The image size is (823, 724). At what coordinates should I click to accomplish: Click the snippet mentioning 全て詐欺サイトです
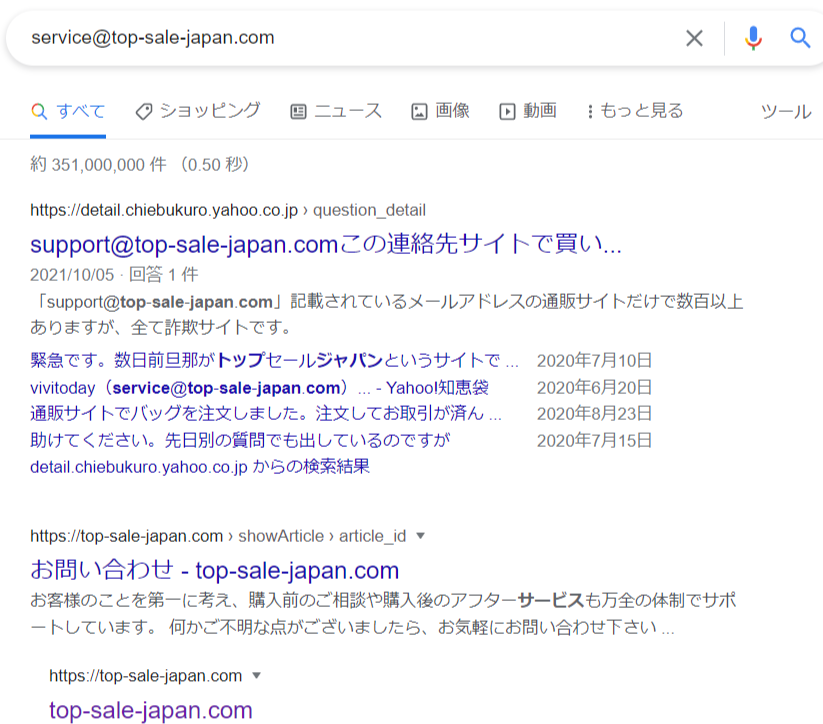(x=386, y=314)
